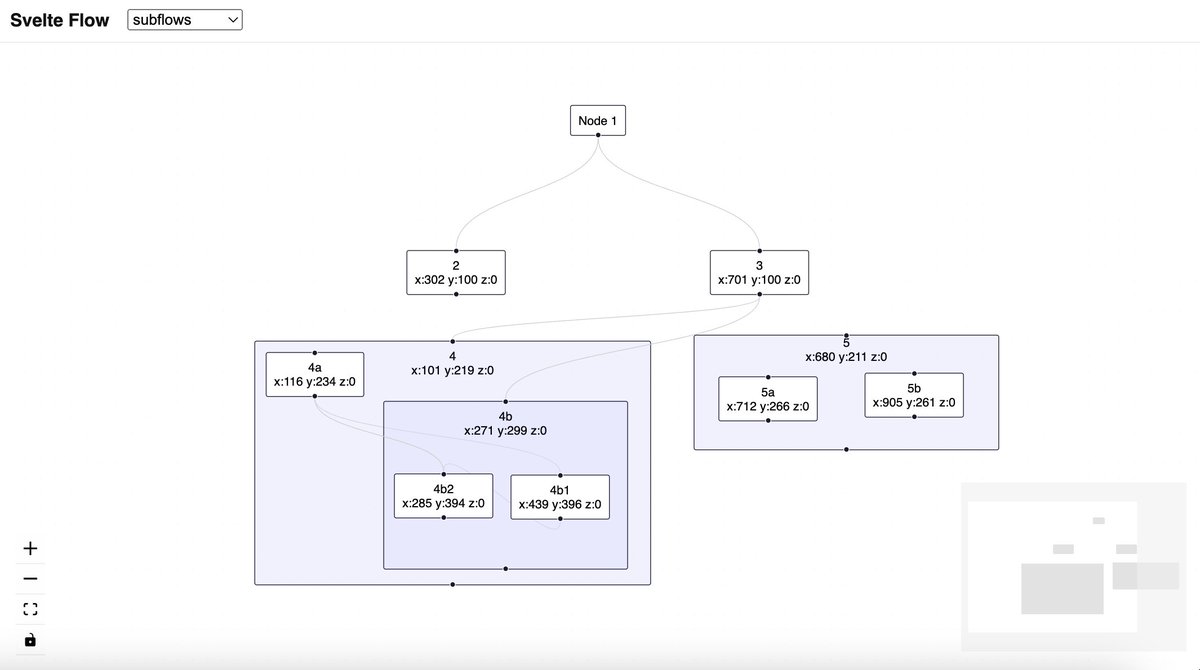Click bottom handle of node 3

tap(759, 295)
